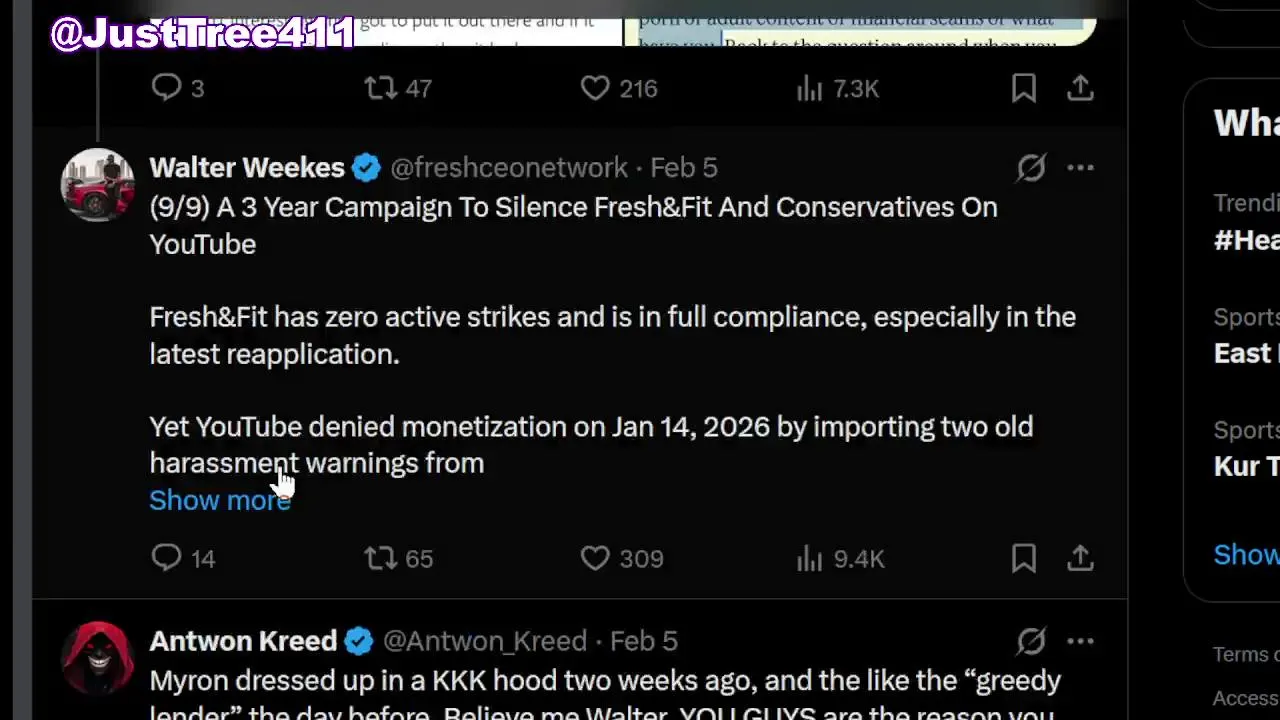Reply to the post with 3 comments
The image size is (1280, 720).
166,88
